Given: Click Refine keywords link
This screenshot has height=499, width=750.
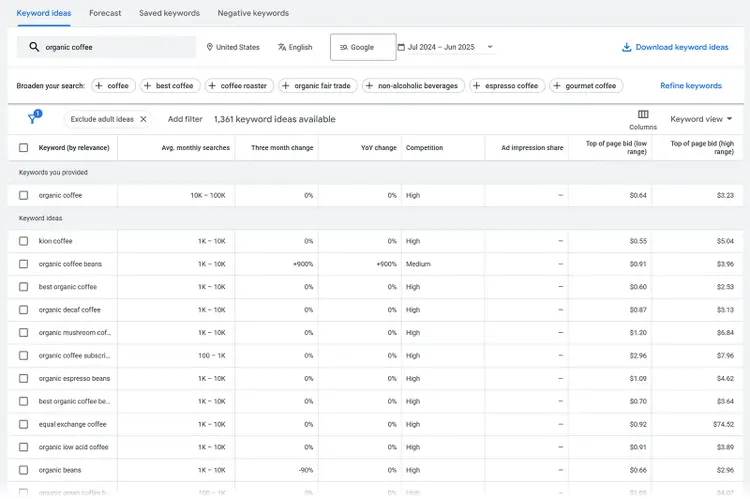Looking at the screenshot, I should [x=691, y=86].
